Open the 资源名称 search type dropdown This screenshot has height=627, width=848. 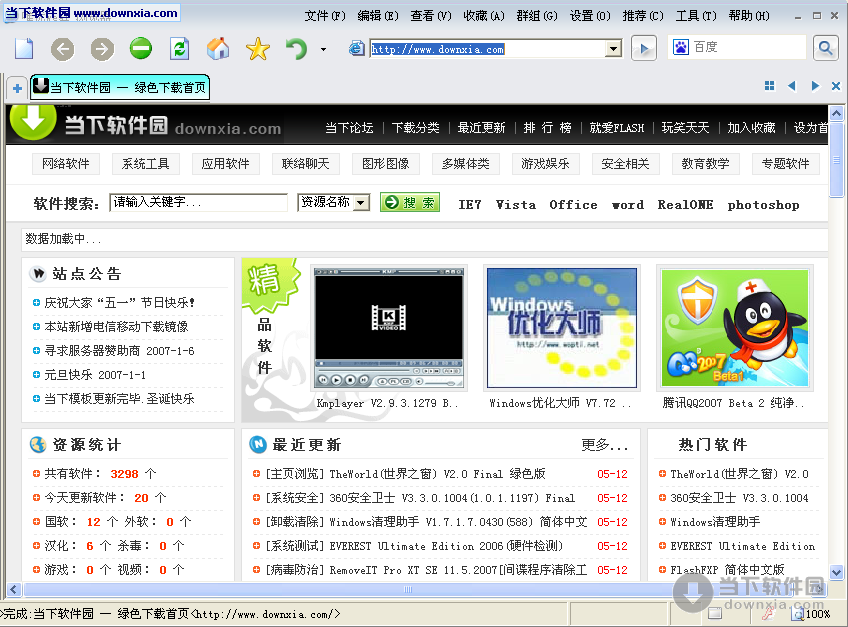click(x=361, y=202)
